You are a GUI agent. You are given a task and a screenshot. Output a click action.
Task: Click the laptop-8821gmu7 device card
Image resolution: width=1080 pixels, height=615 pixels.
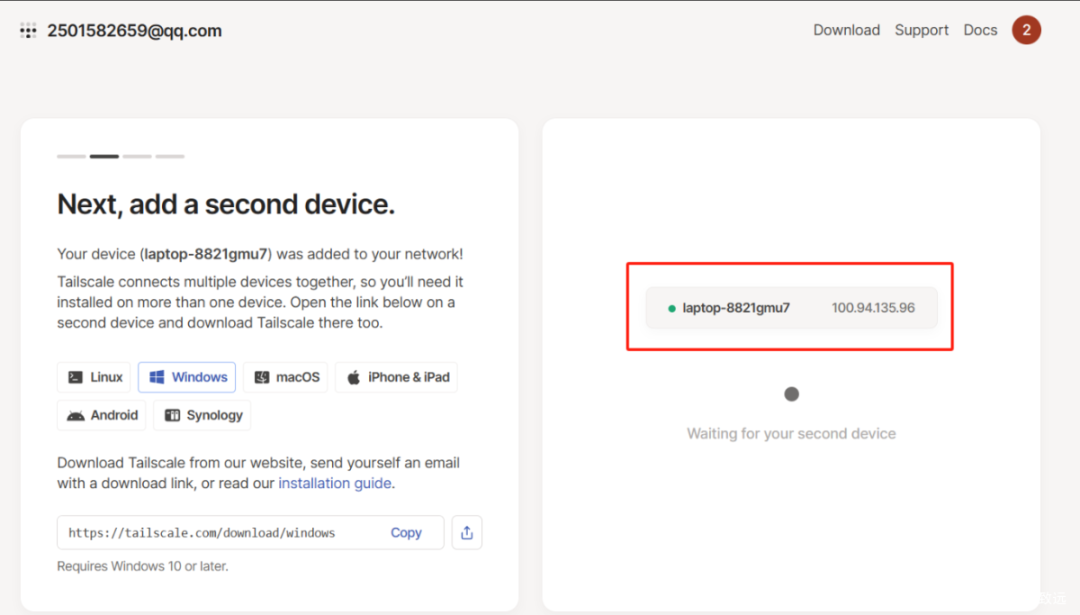(x=791, y=308)
